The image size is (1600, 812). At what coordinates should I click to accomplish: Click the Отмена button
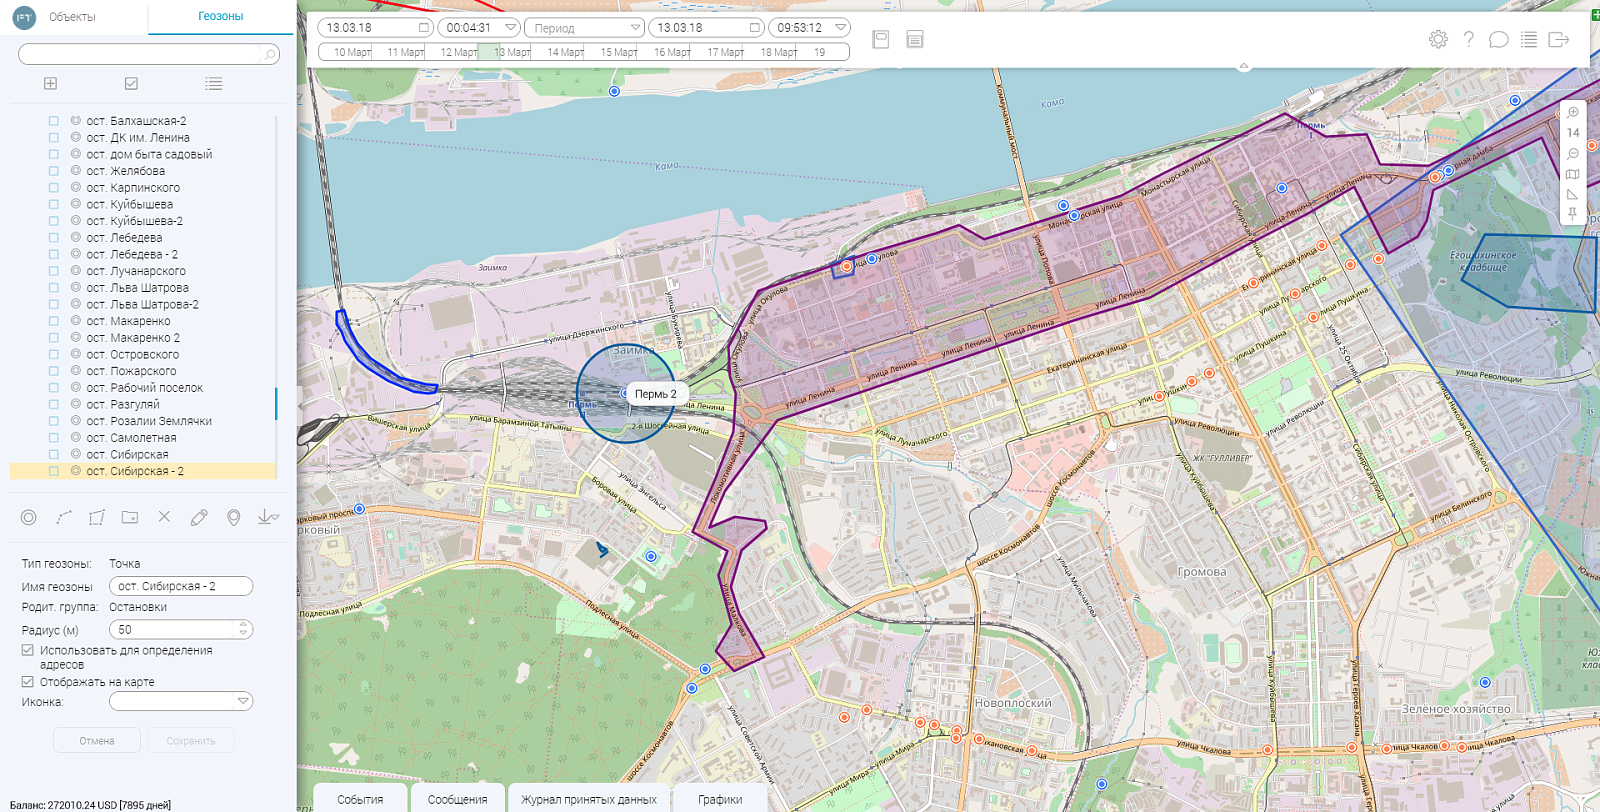(97, 741)
